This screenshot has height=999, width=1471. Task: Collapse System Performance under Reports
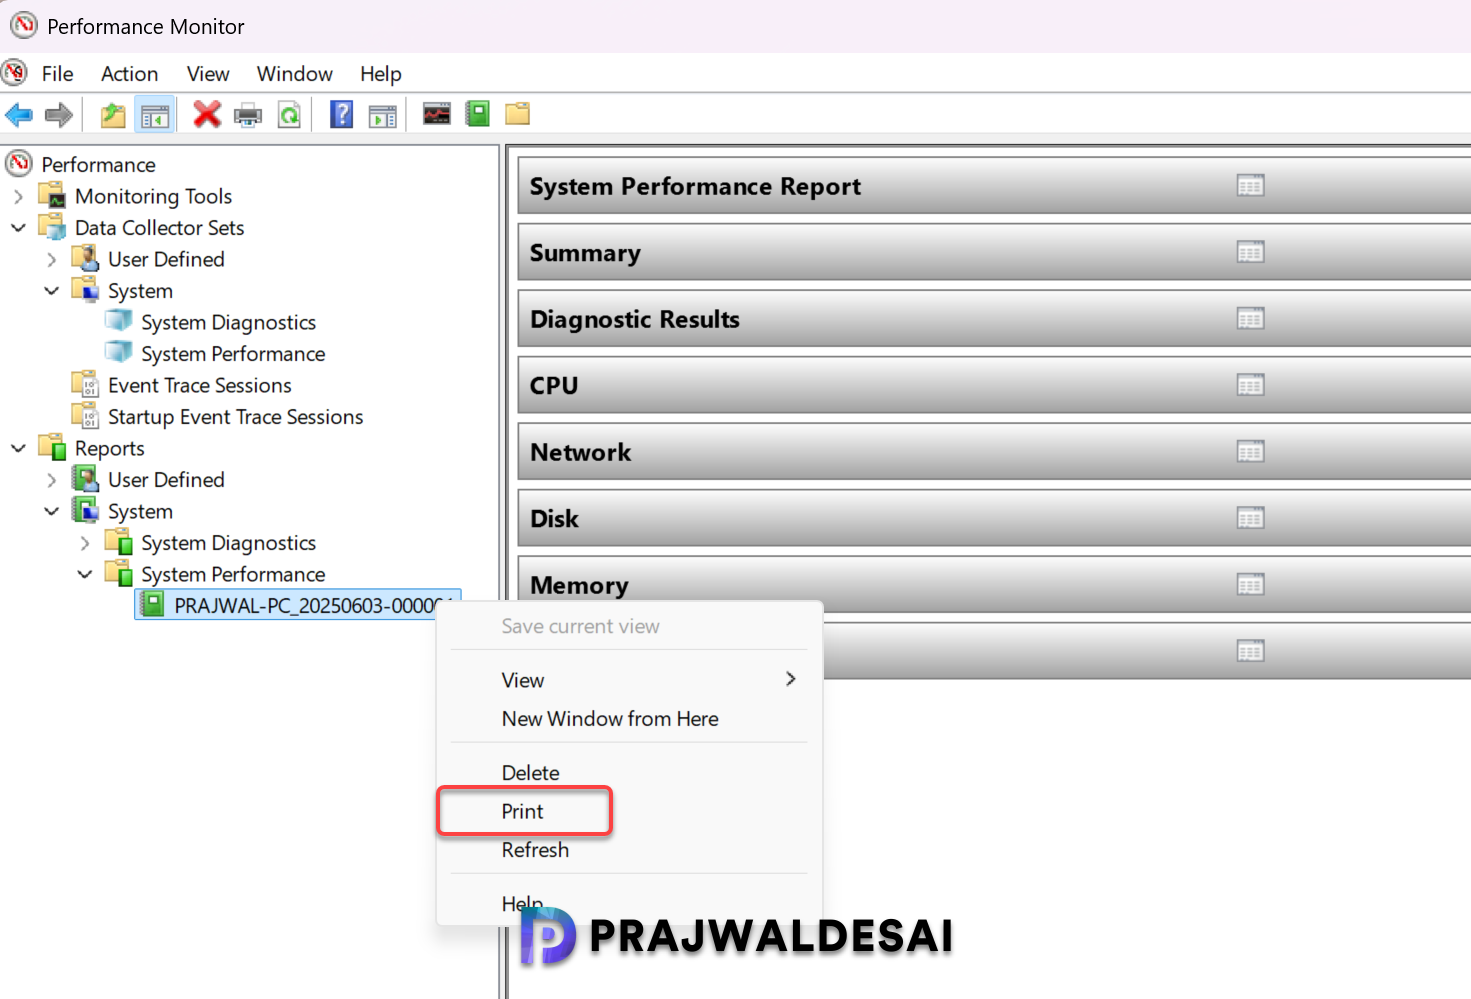pyautogui.click(x=85, y=574)
